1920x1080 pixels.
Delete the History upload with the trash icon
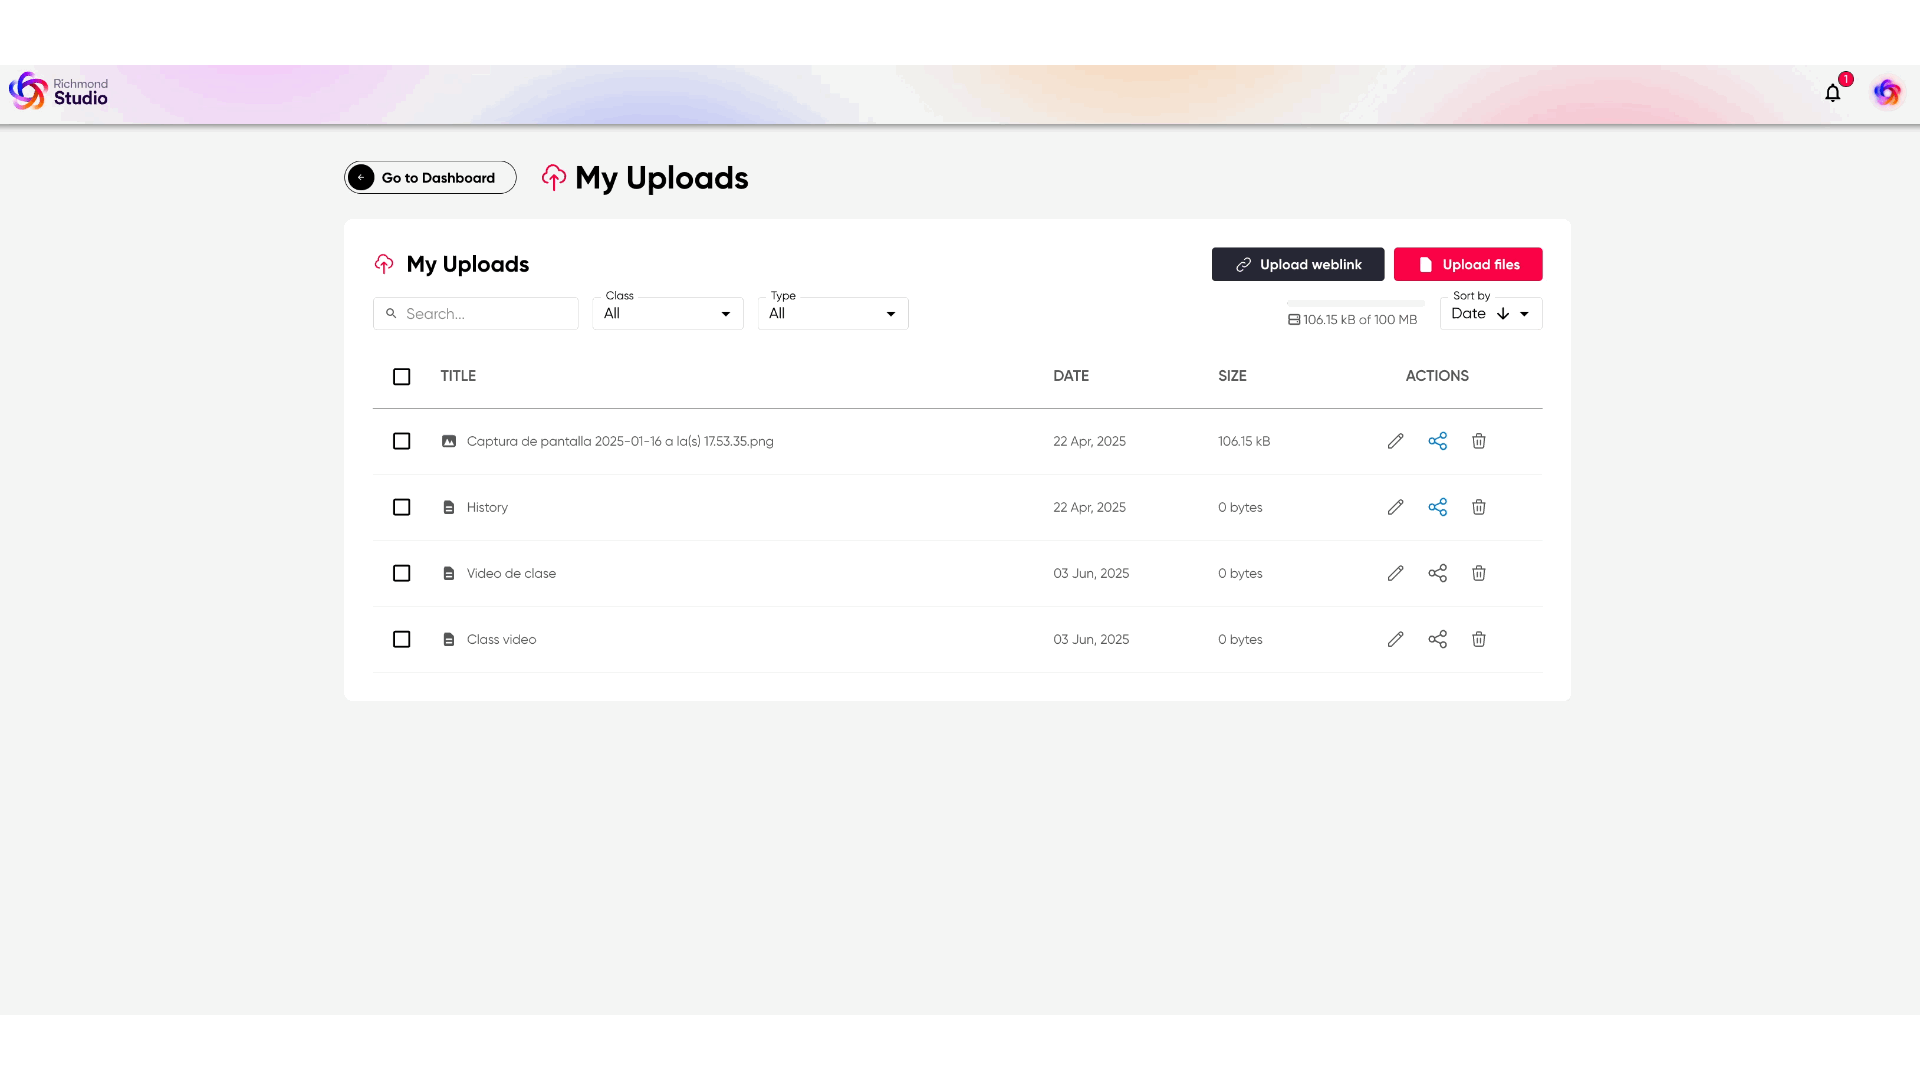(x=1478, y=507)
